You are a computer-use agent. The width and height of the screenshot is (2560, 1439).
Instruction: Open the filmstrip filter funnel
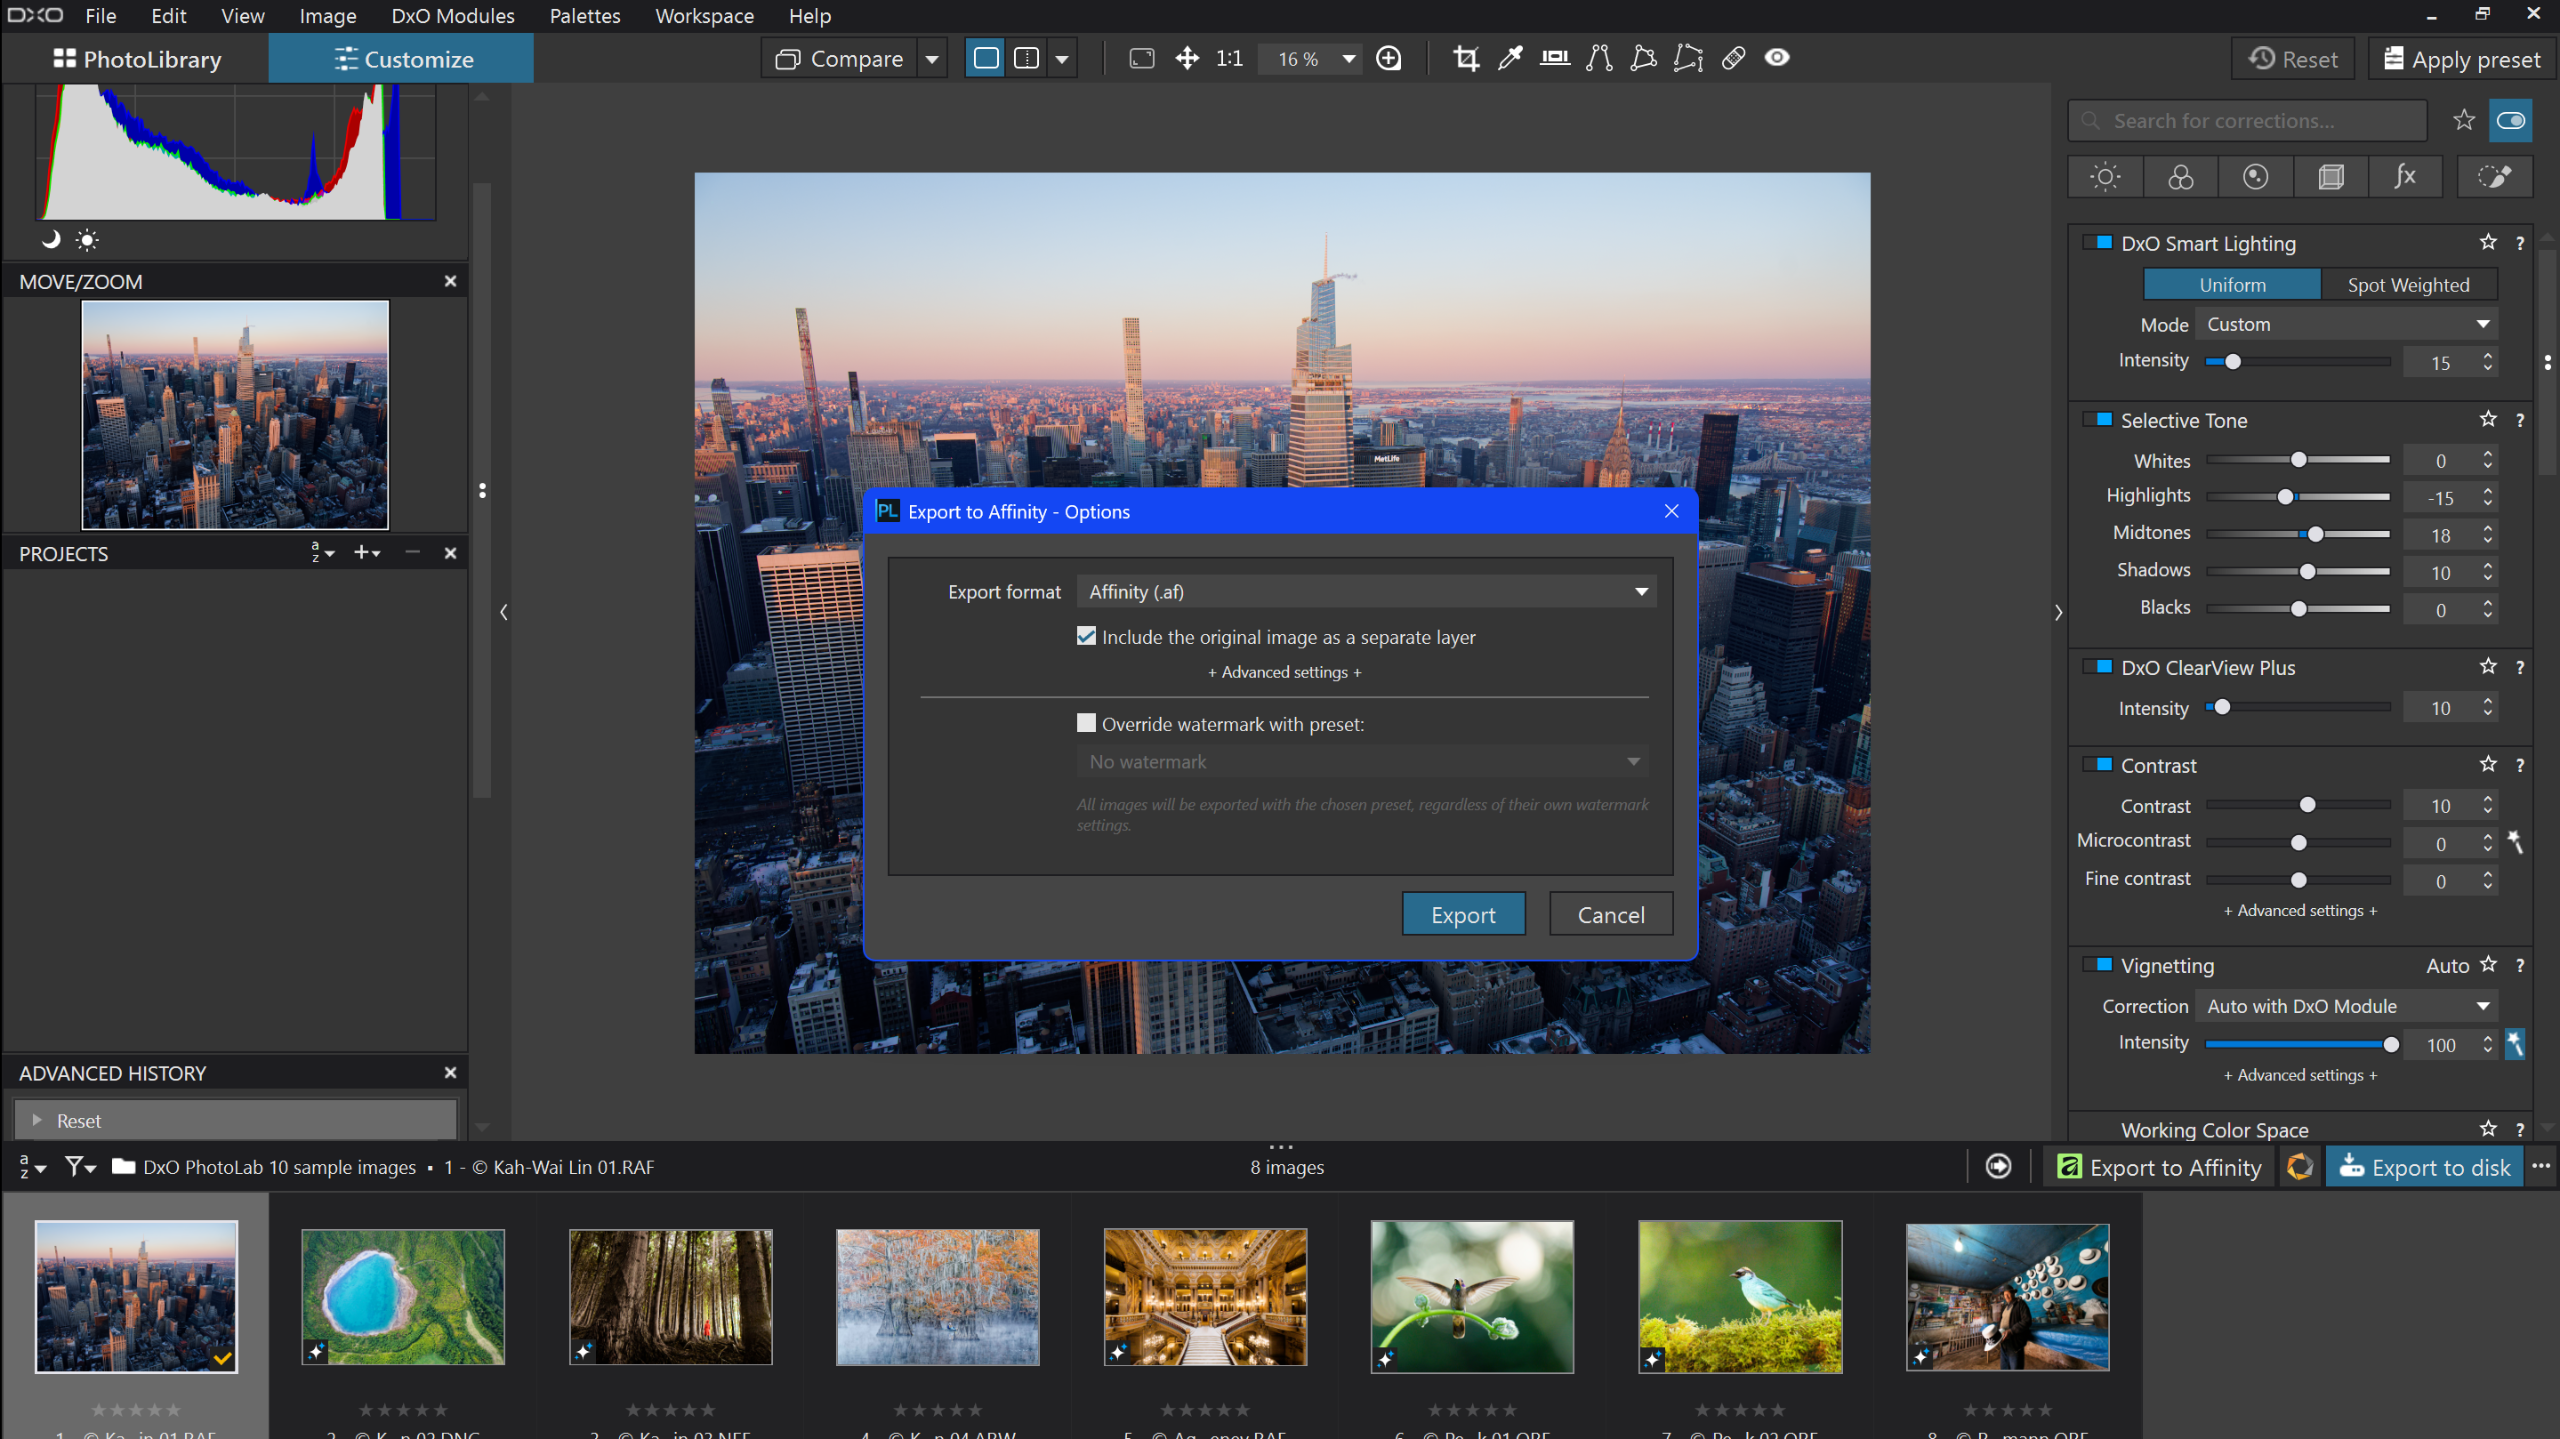coord(79,1166)
